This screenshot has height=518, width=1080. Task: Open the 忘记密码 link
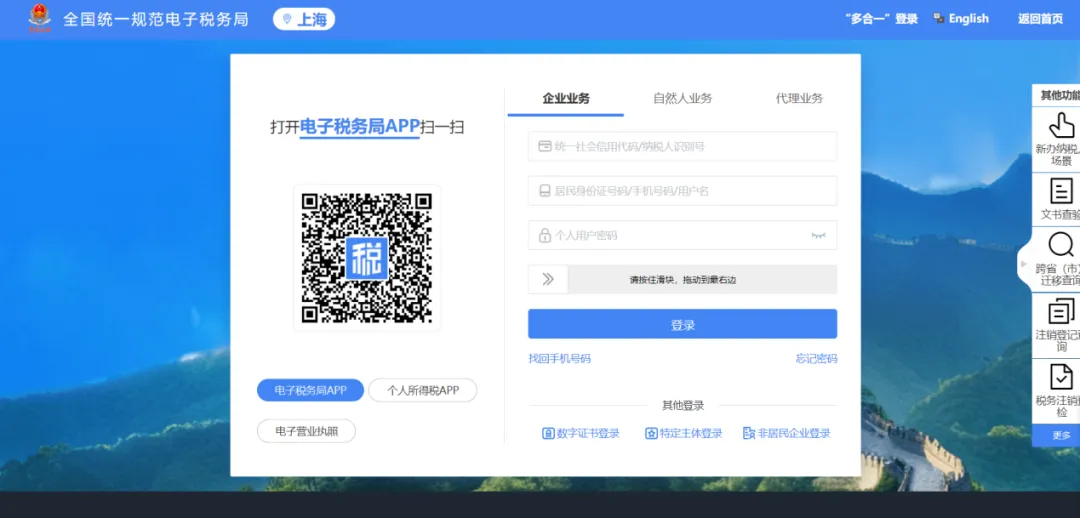816,359
